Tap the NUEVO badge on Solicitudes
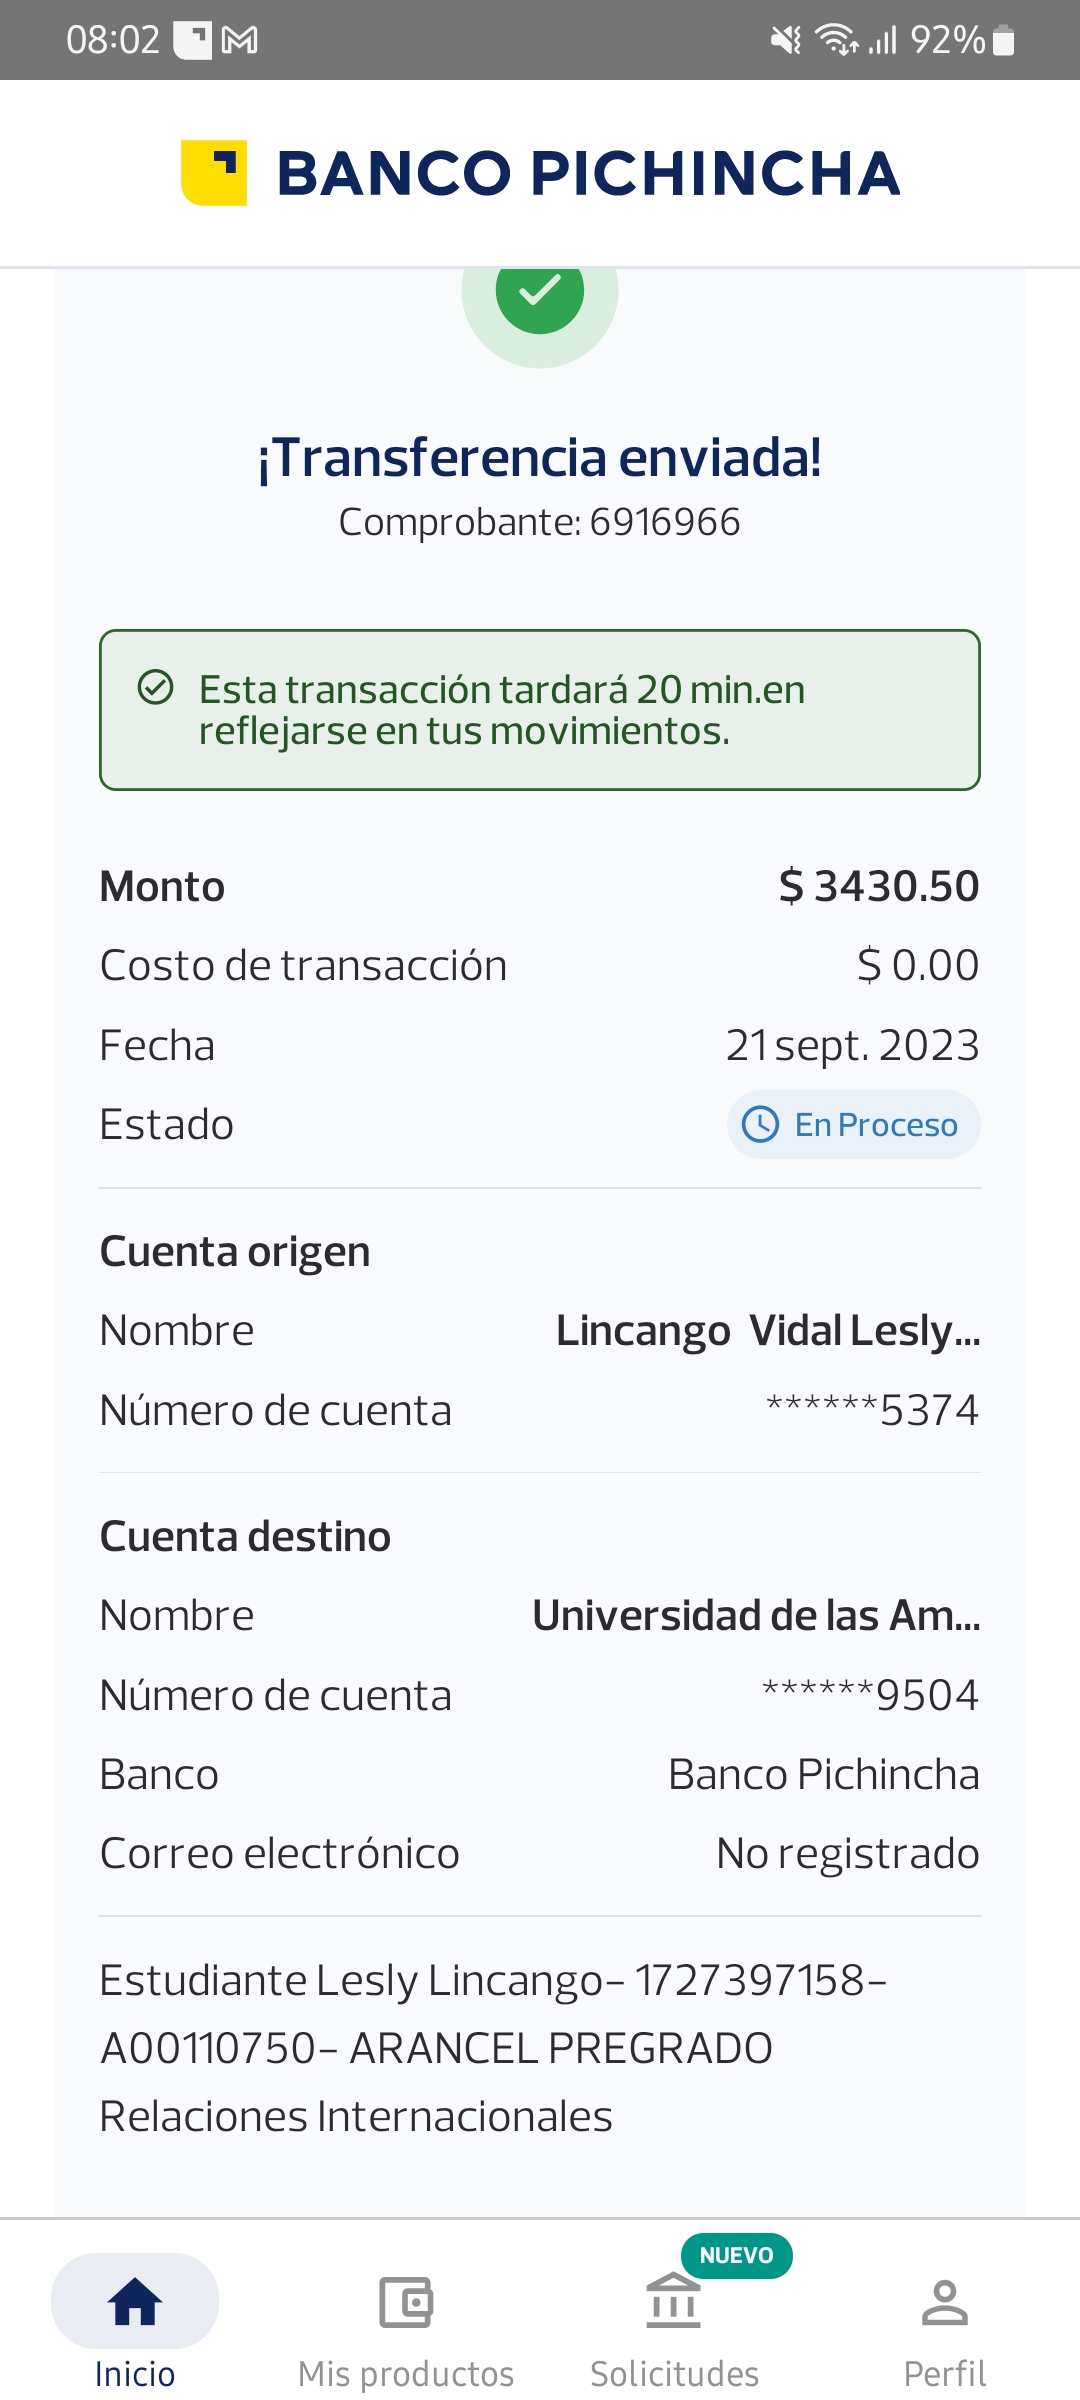The image size is (1080, 2400). [737, 2255]
